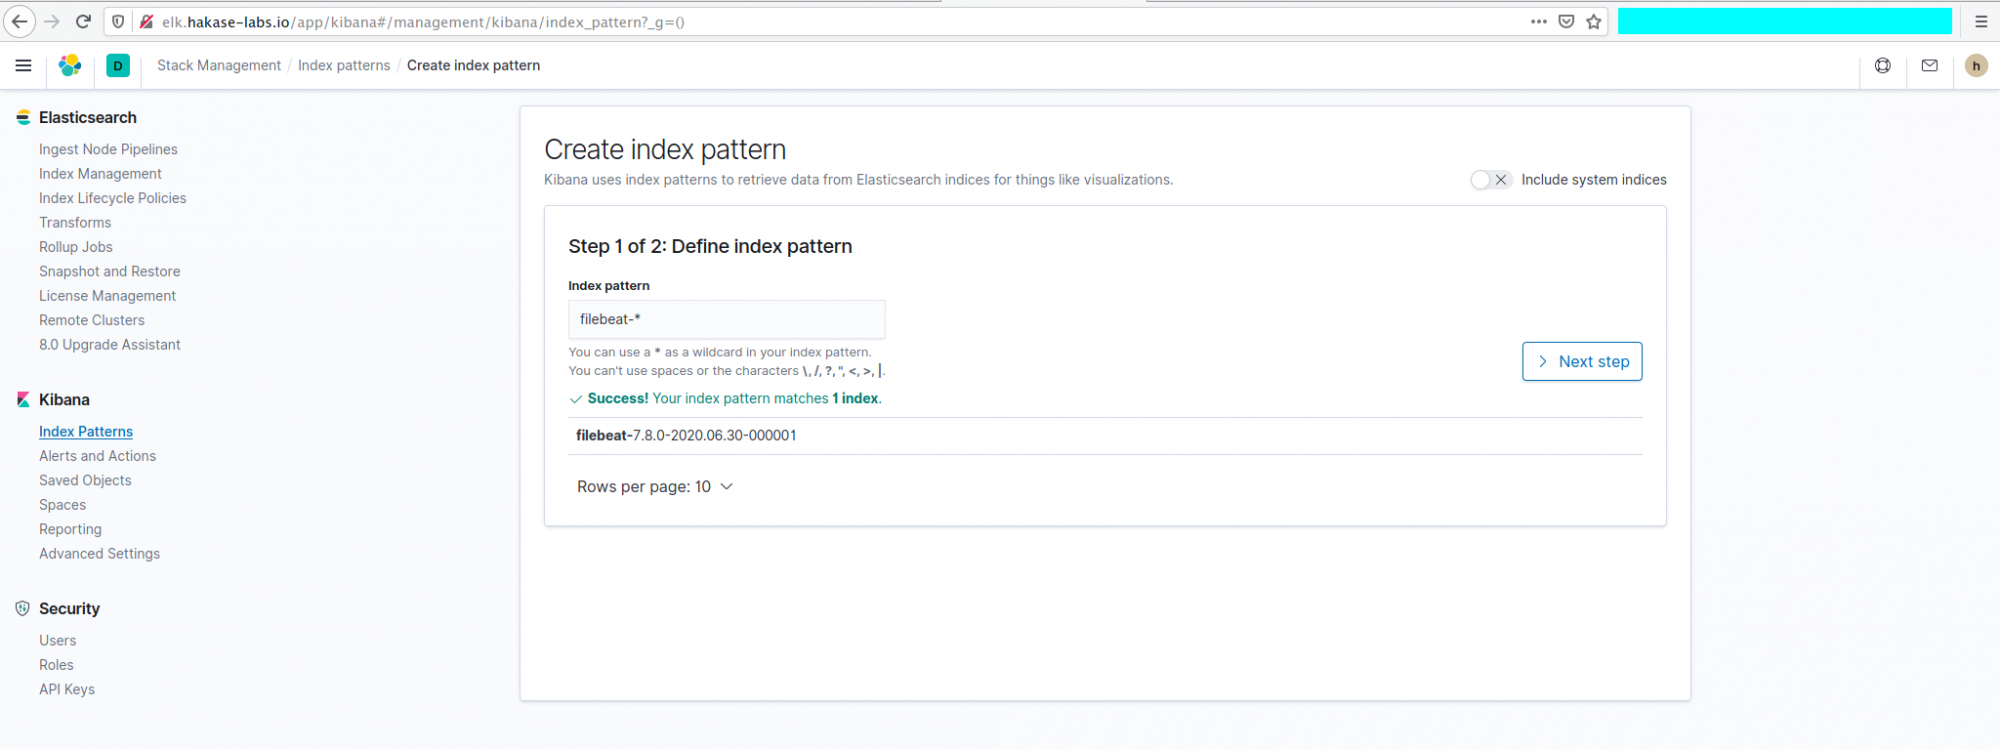Open Index Management page
The width and height of the screenshot is (2000, 749).
tap(100, 174)
